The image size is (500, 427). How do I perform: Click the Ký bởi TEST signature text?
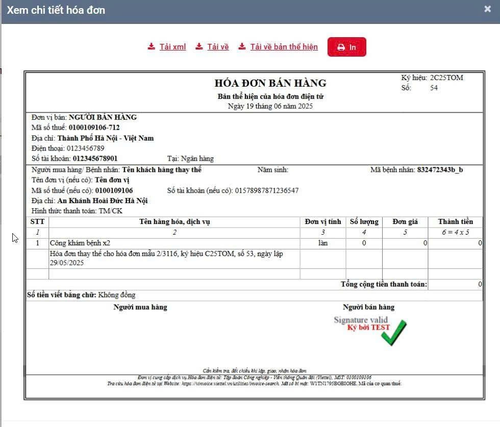pos(369,328)
